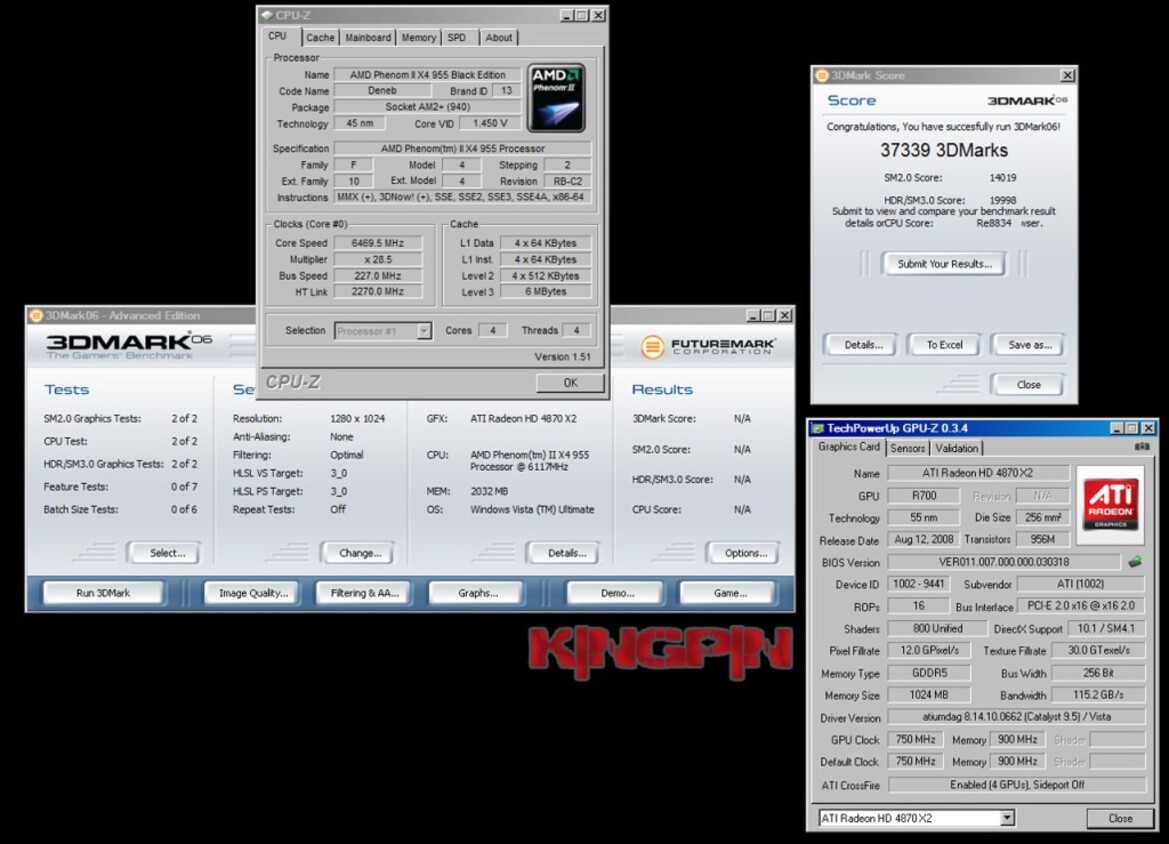1169x844 pixels.
Task: Click the Futuremark orange logo icon
Action: coord(652,347)
